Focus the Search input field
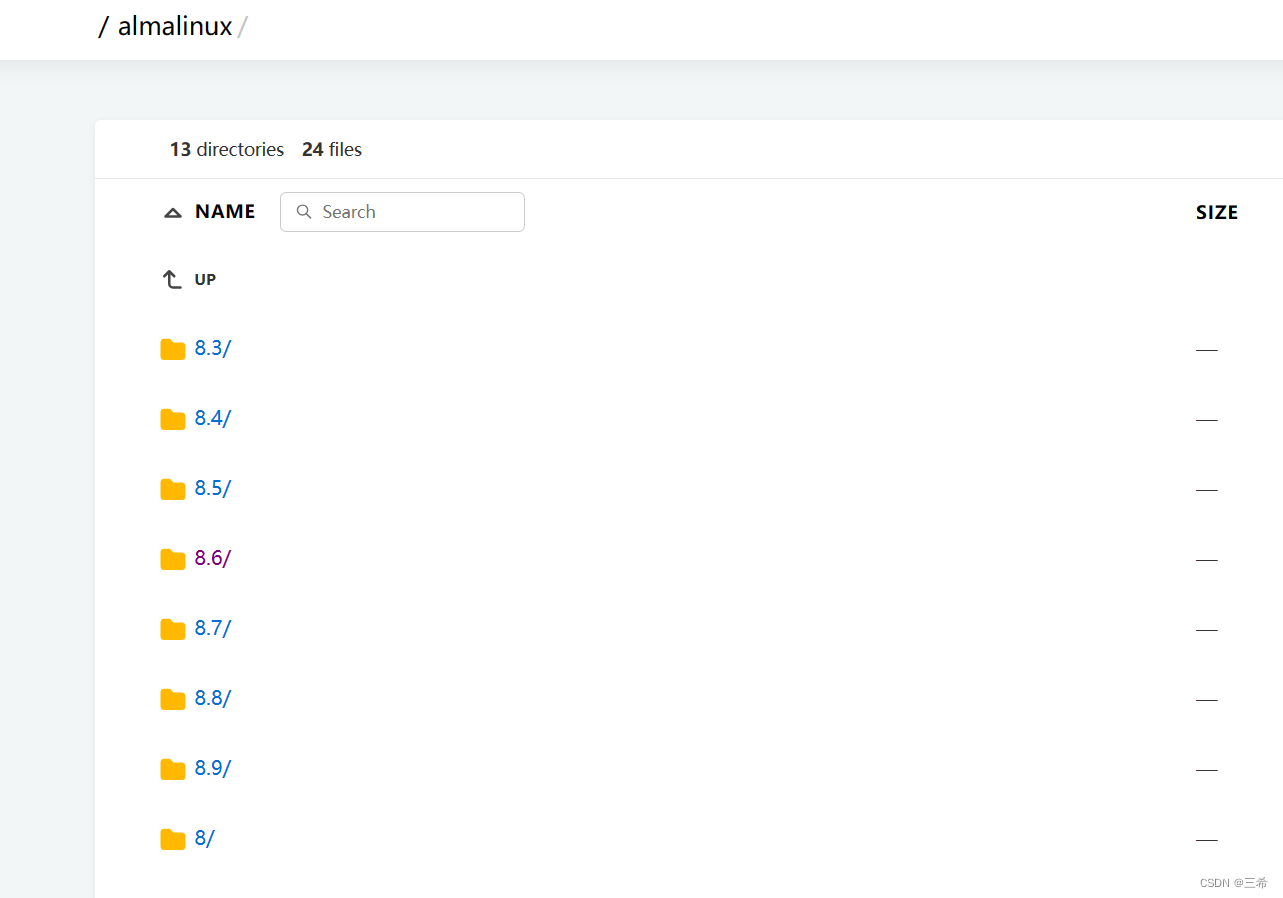The image size is (1283, 898). [402, 212]
